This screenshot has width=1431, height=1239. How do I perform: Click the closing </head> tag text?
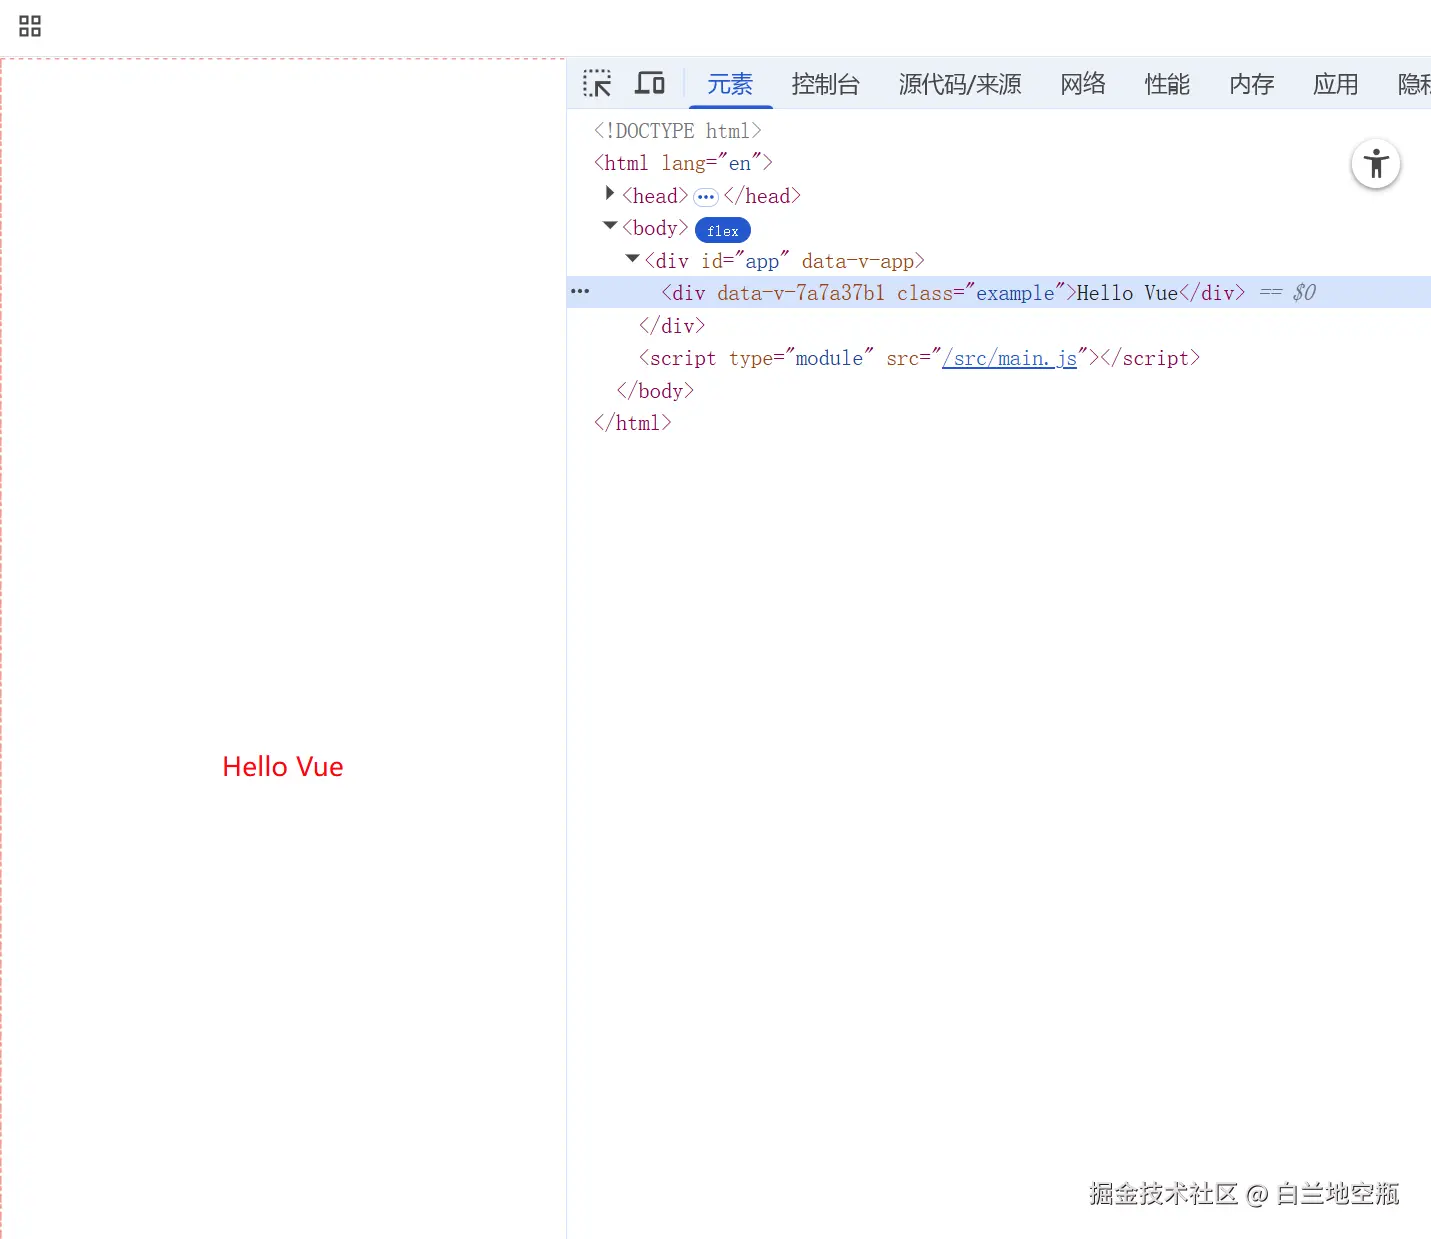[762, 196]
